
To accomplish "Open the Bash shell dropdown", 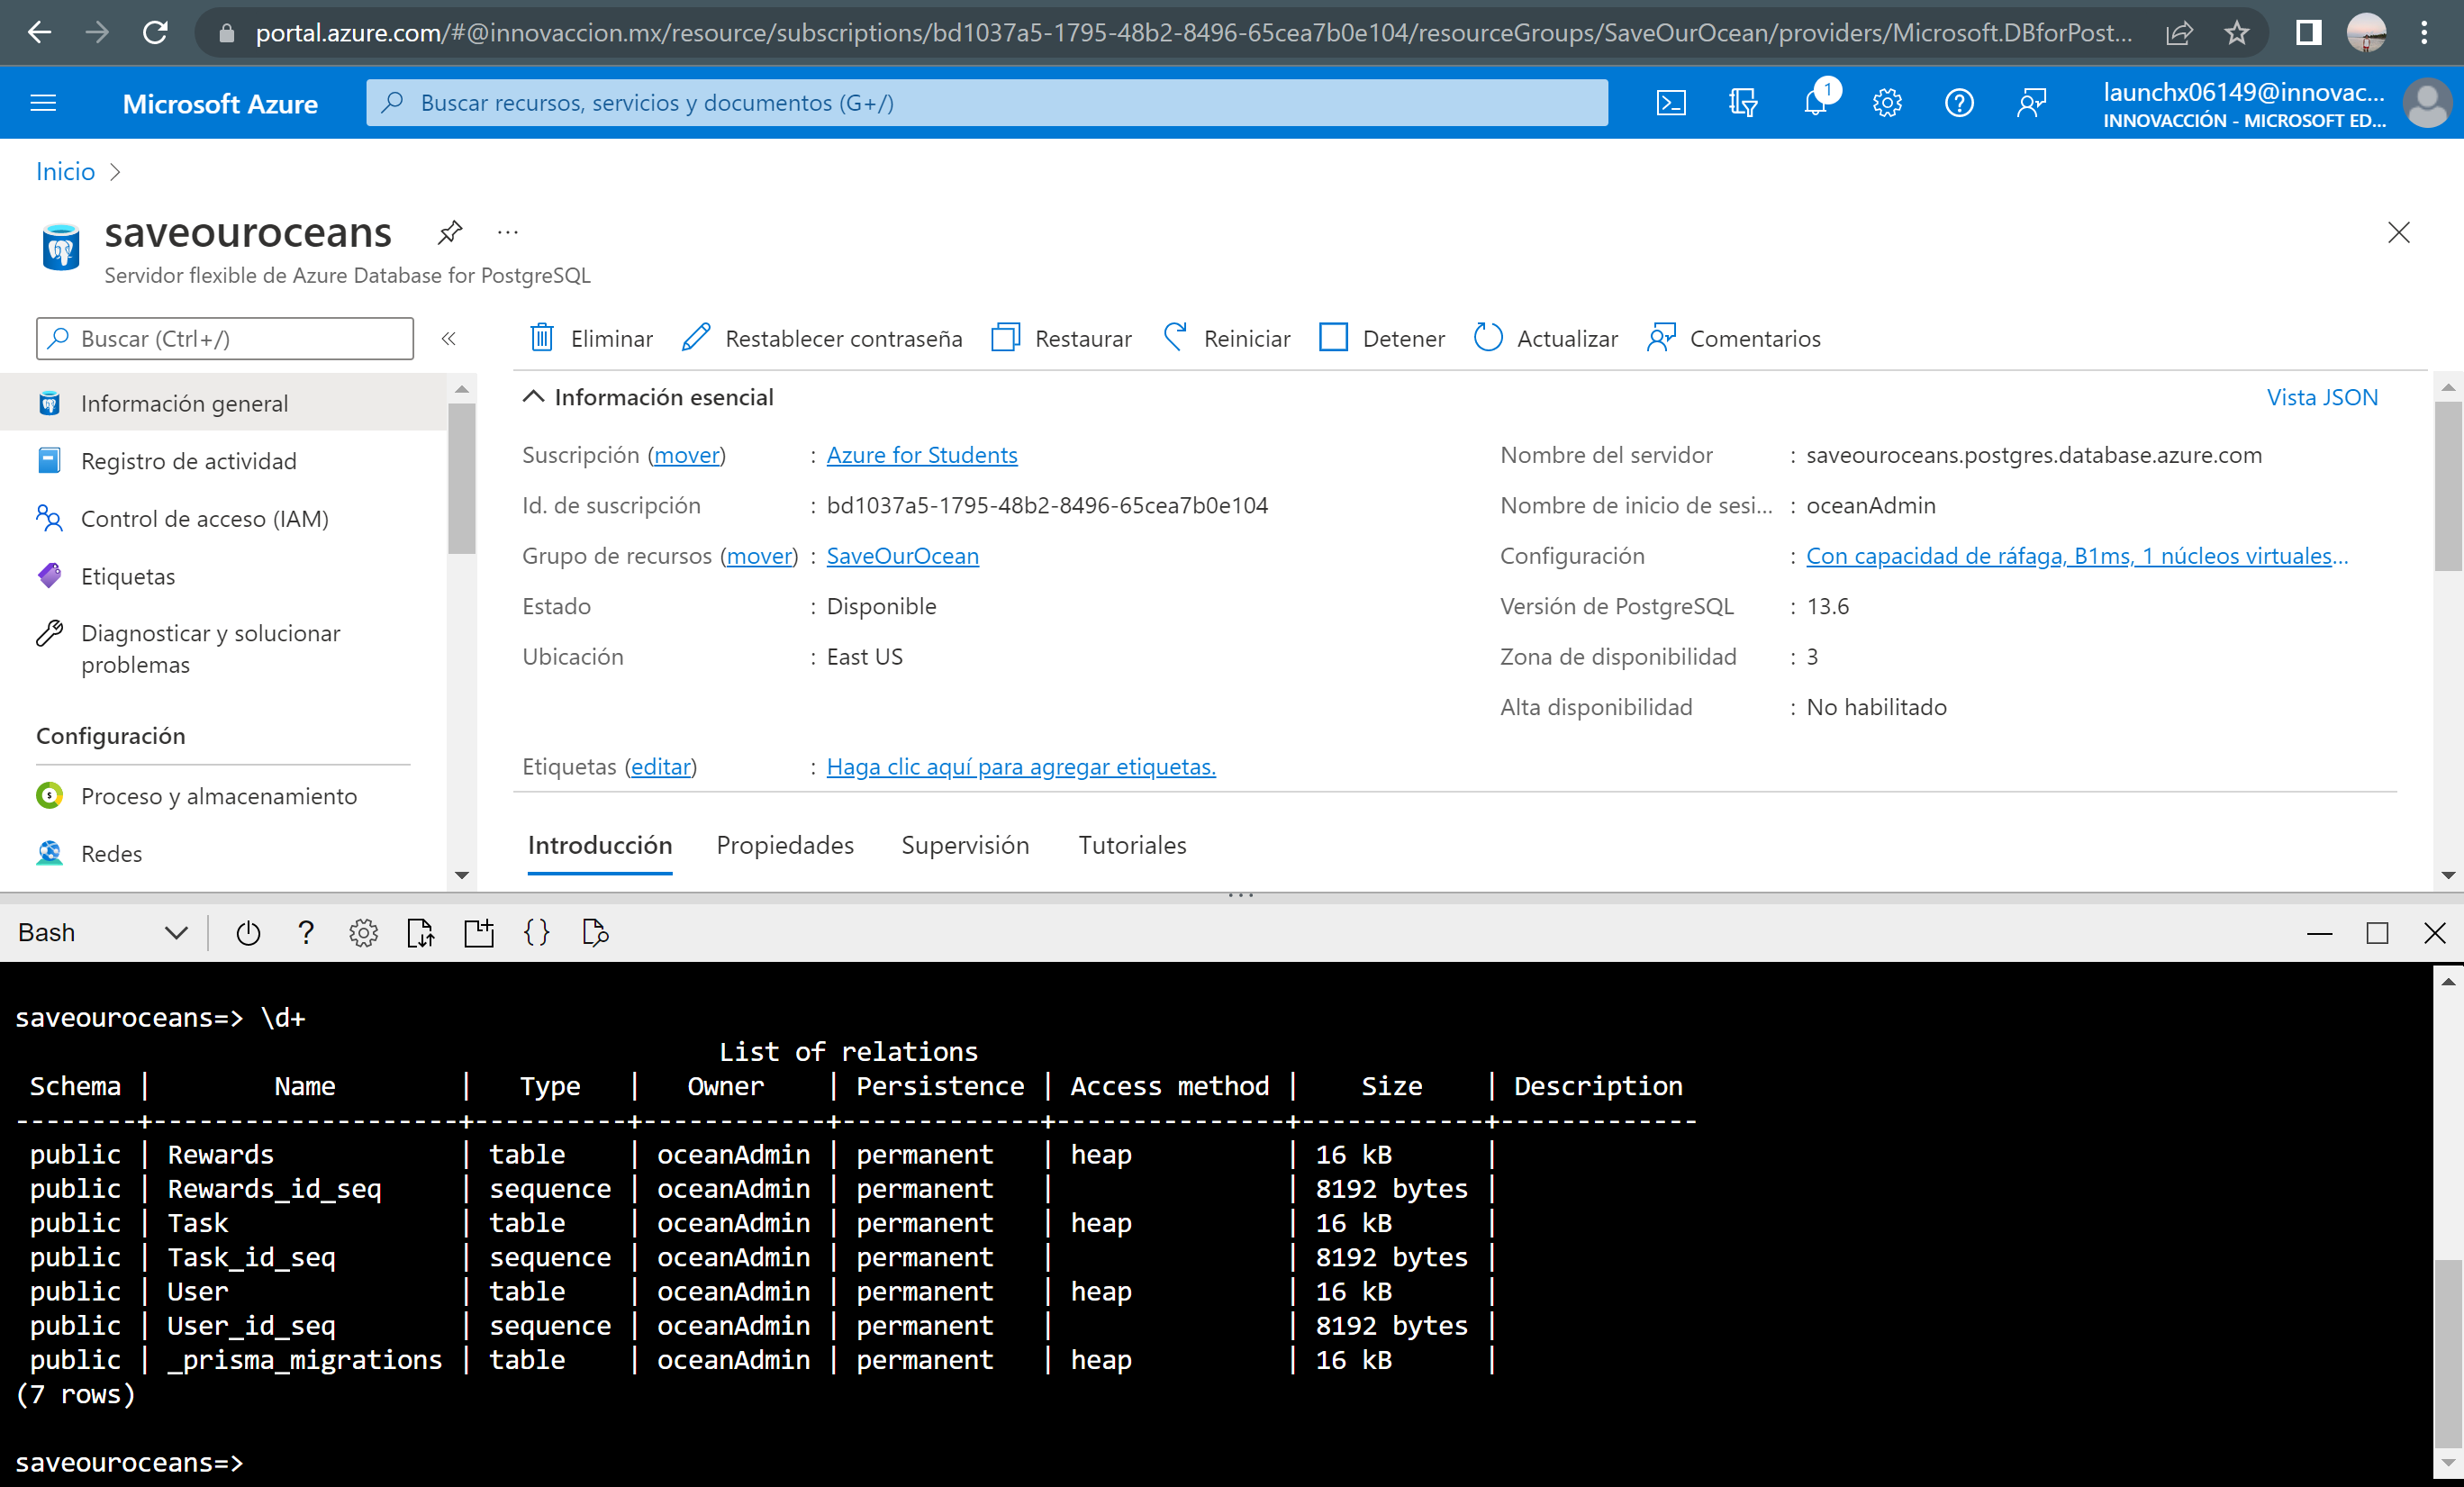I will click(x=175, y=932).
